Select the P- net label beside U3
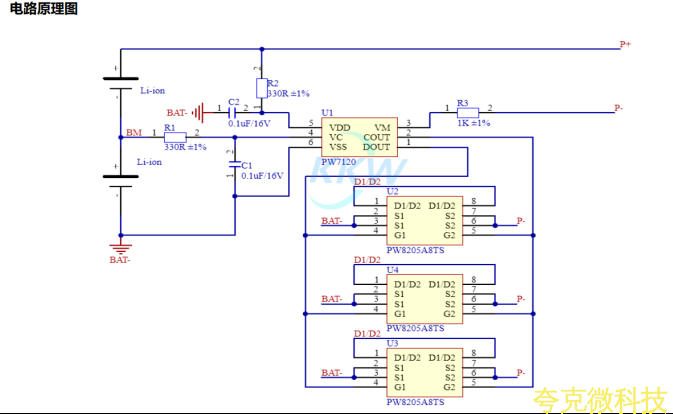This screenshot has width=673, height=414. pyautogui.click(x=521, y=373)
